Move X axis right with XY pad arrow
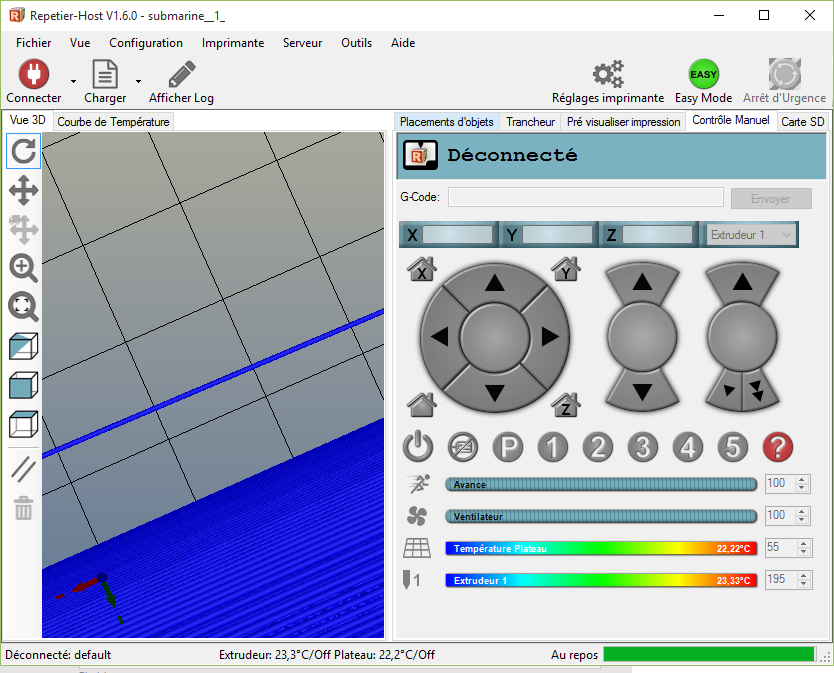The height and width of the screenshot is (673, 834). pyautogui.click(x=550, y=336)
